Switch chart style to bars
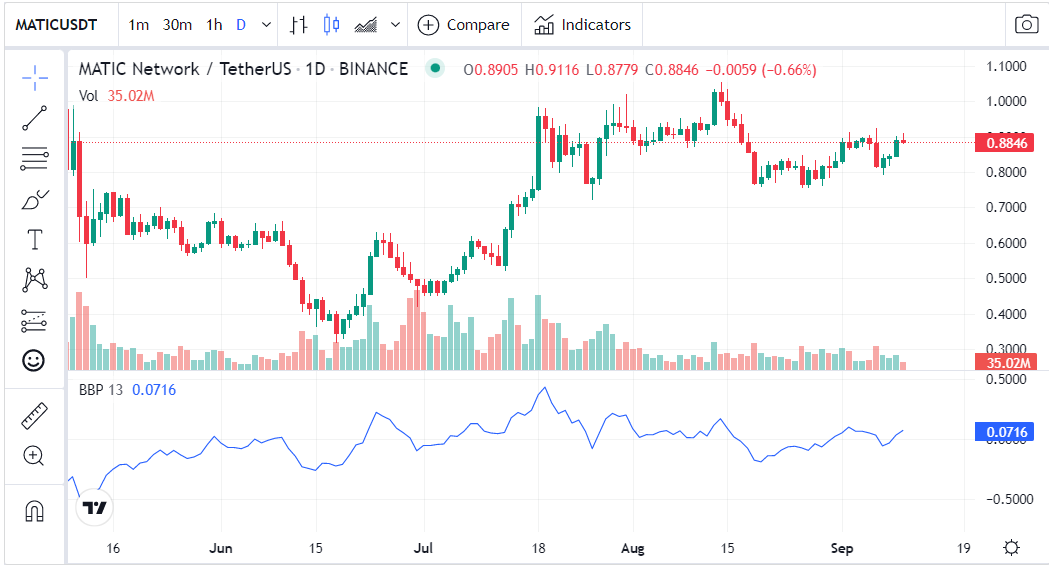Viewport: 1059px width, 570px height. click(299, 25)
